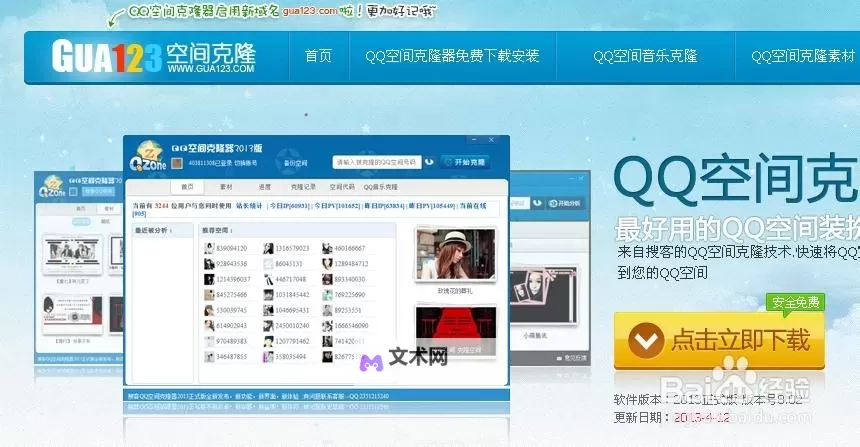Switch to the QQ音乐克隆 tab
860x447 pixels.
click(381, 187)
